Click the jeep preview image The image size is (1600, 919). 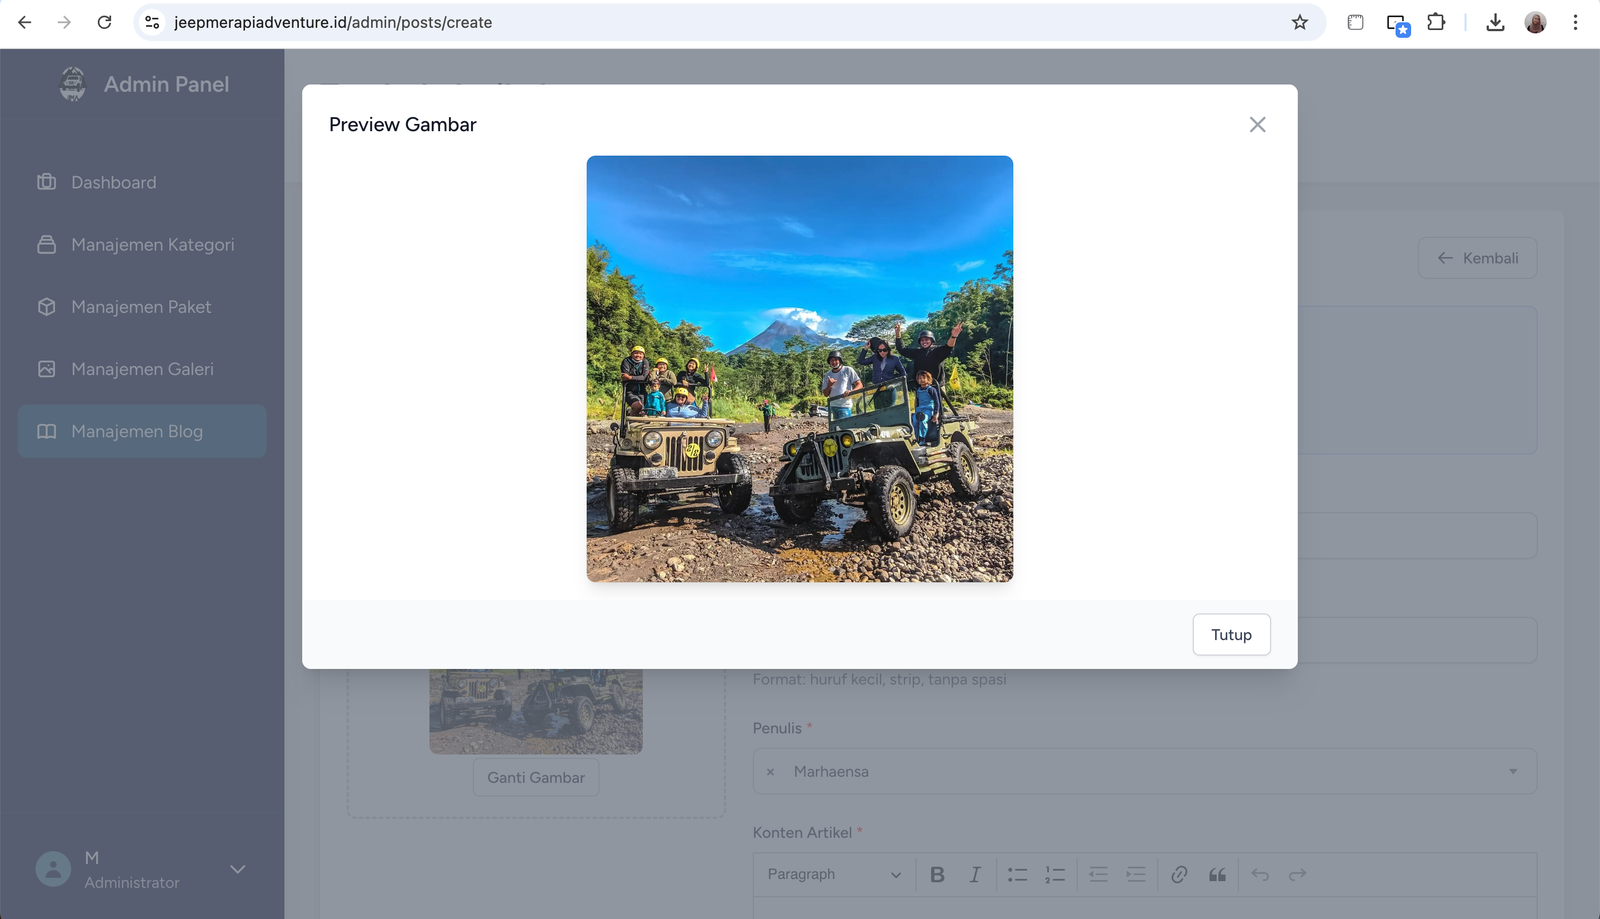point(799,369)
